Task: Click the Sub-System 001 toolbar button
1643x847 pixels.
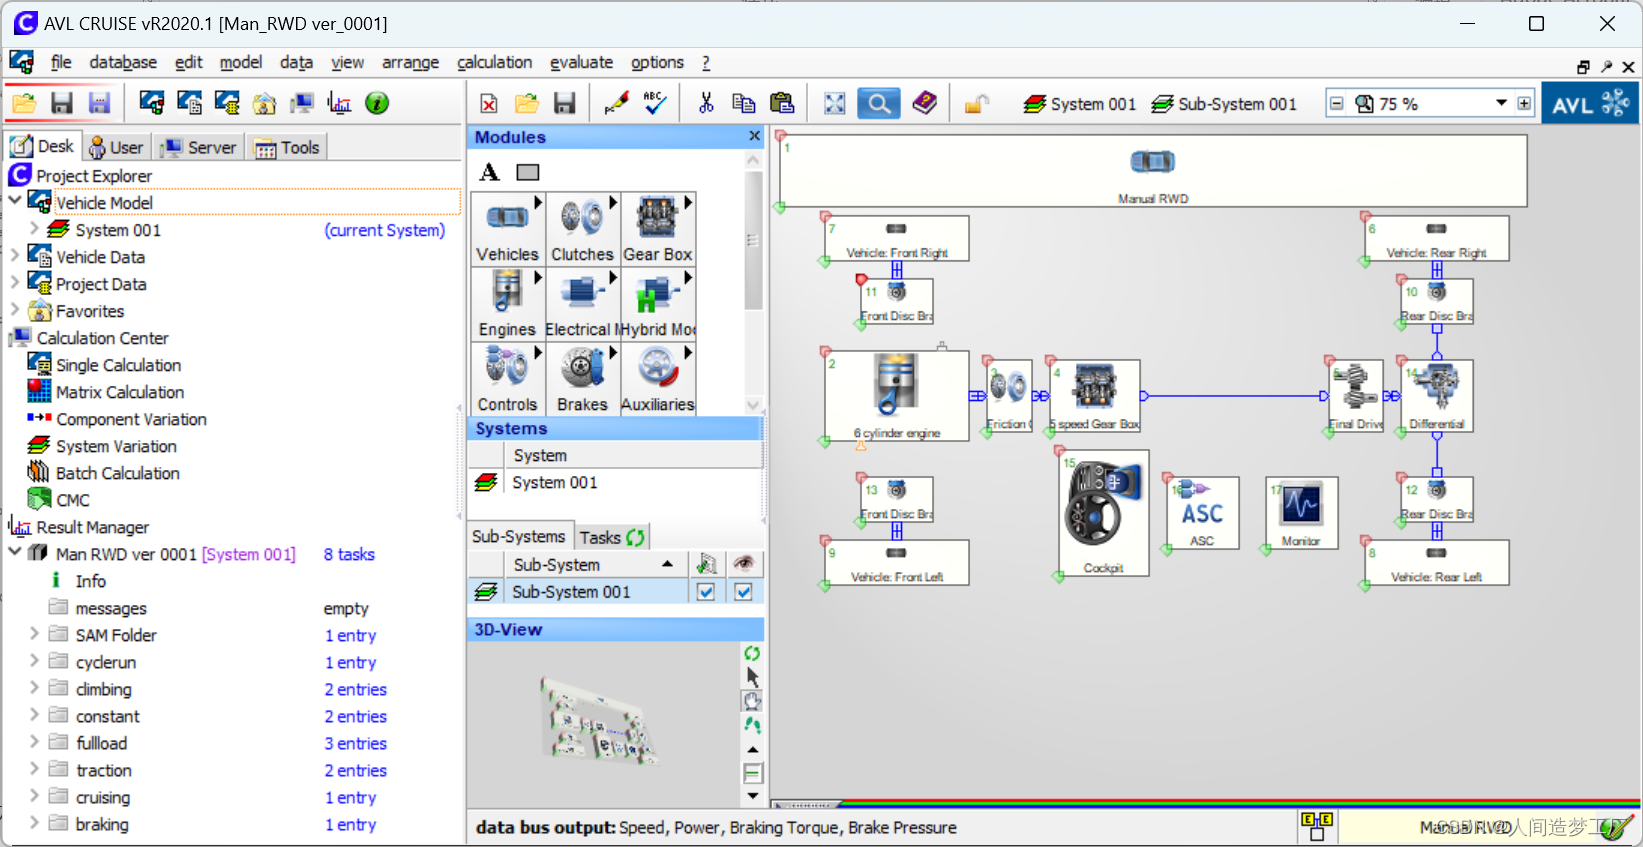Action: click(1224, 104)
